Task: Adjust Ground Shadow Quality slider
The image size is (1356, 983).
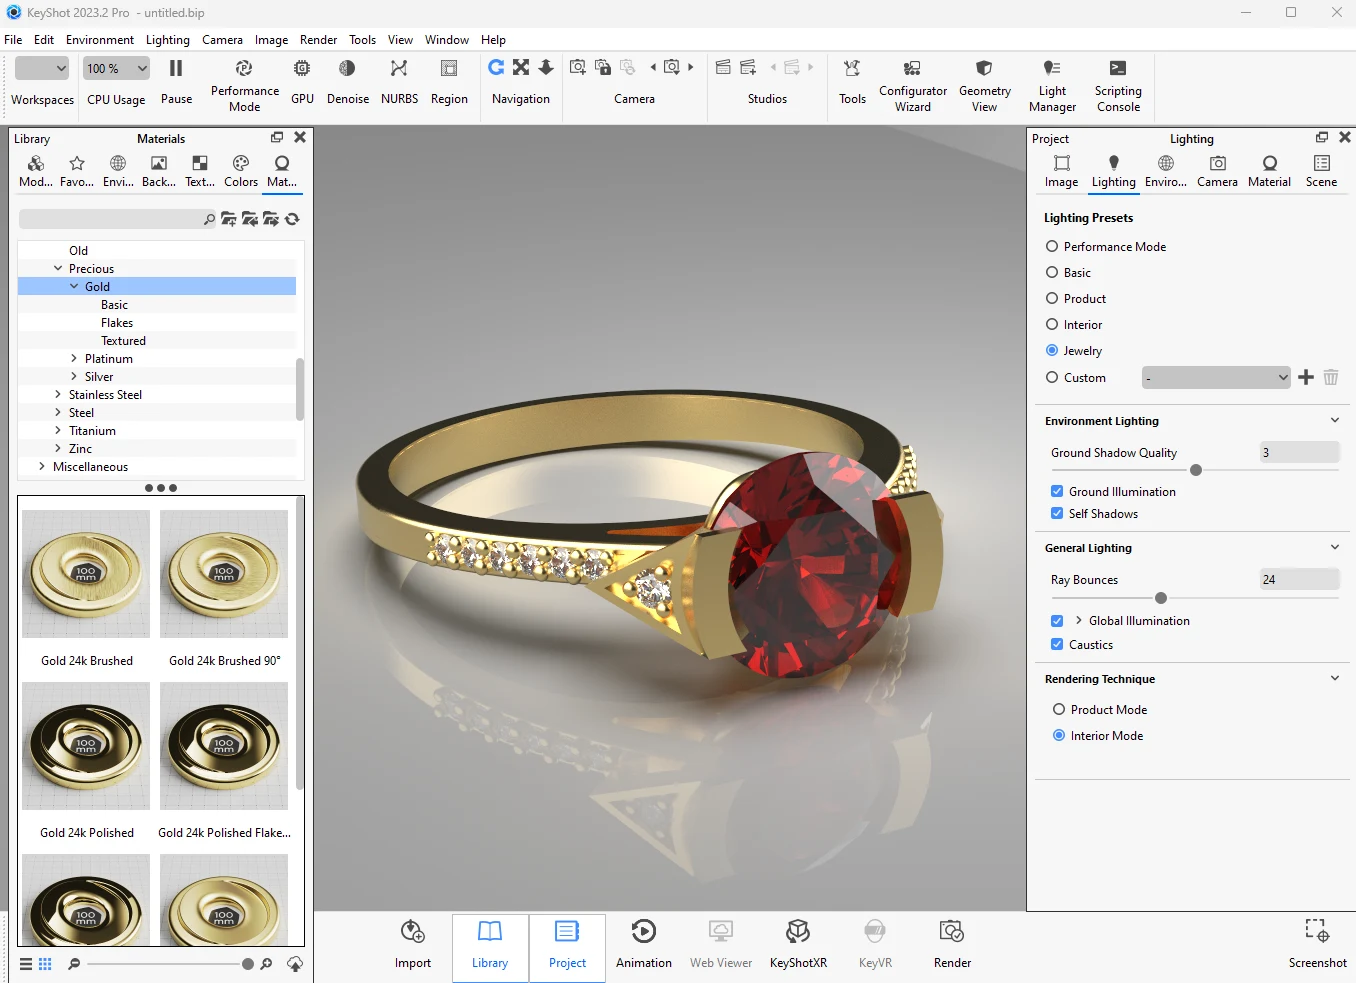Action: coord(1196,470)
